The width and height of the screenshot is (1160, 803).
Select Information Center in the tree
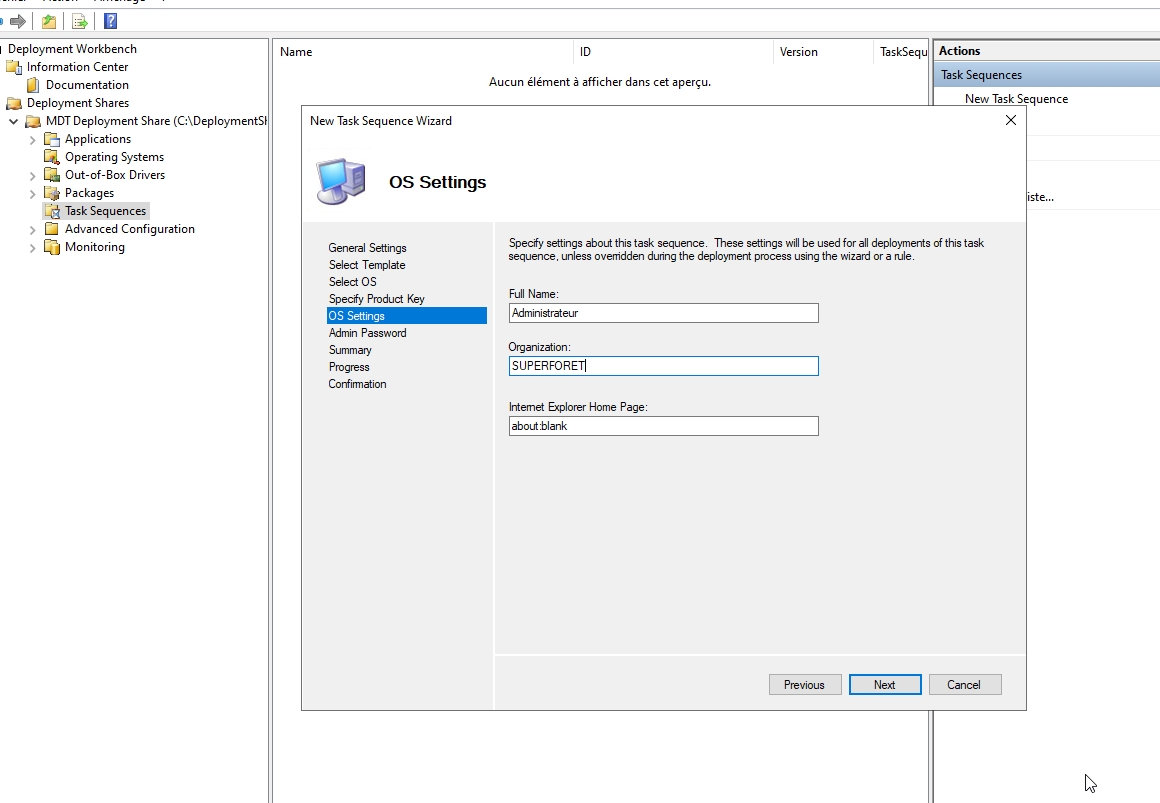coord(78,67)
